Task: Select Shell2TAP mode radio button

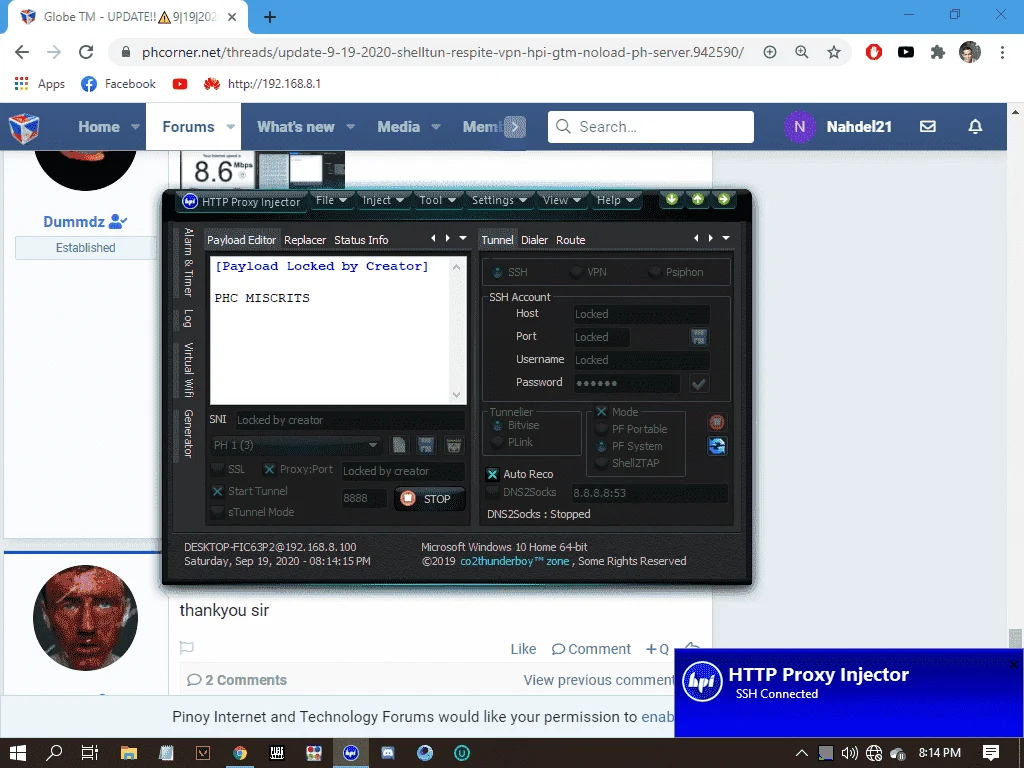Action: tap(602, 463)
